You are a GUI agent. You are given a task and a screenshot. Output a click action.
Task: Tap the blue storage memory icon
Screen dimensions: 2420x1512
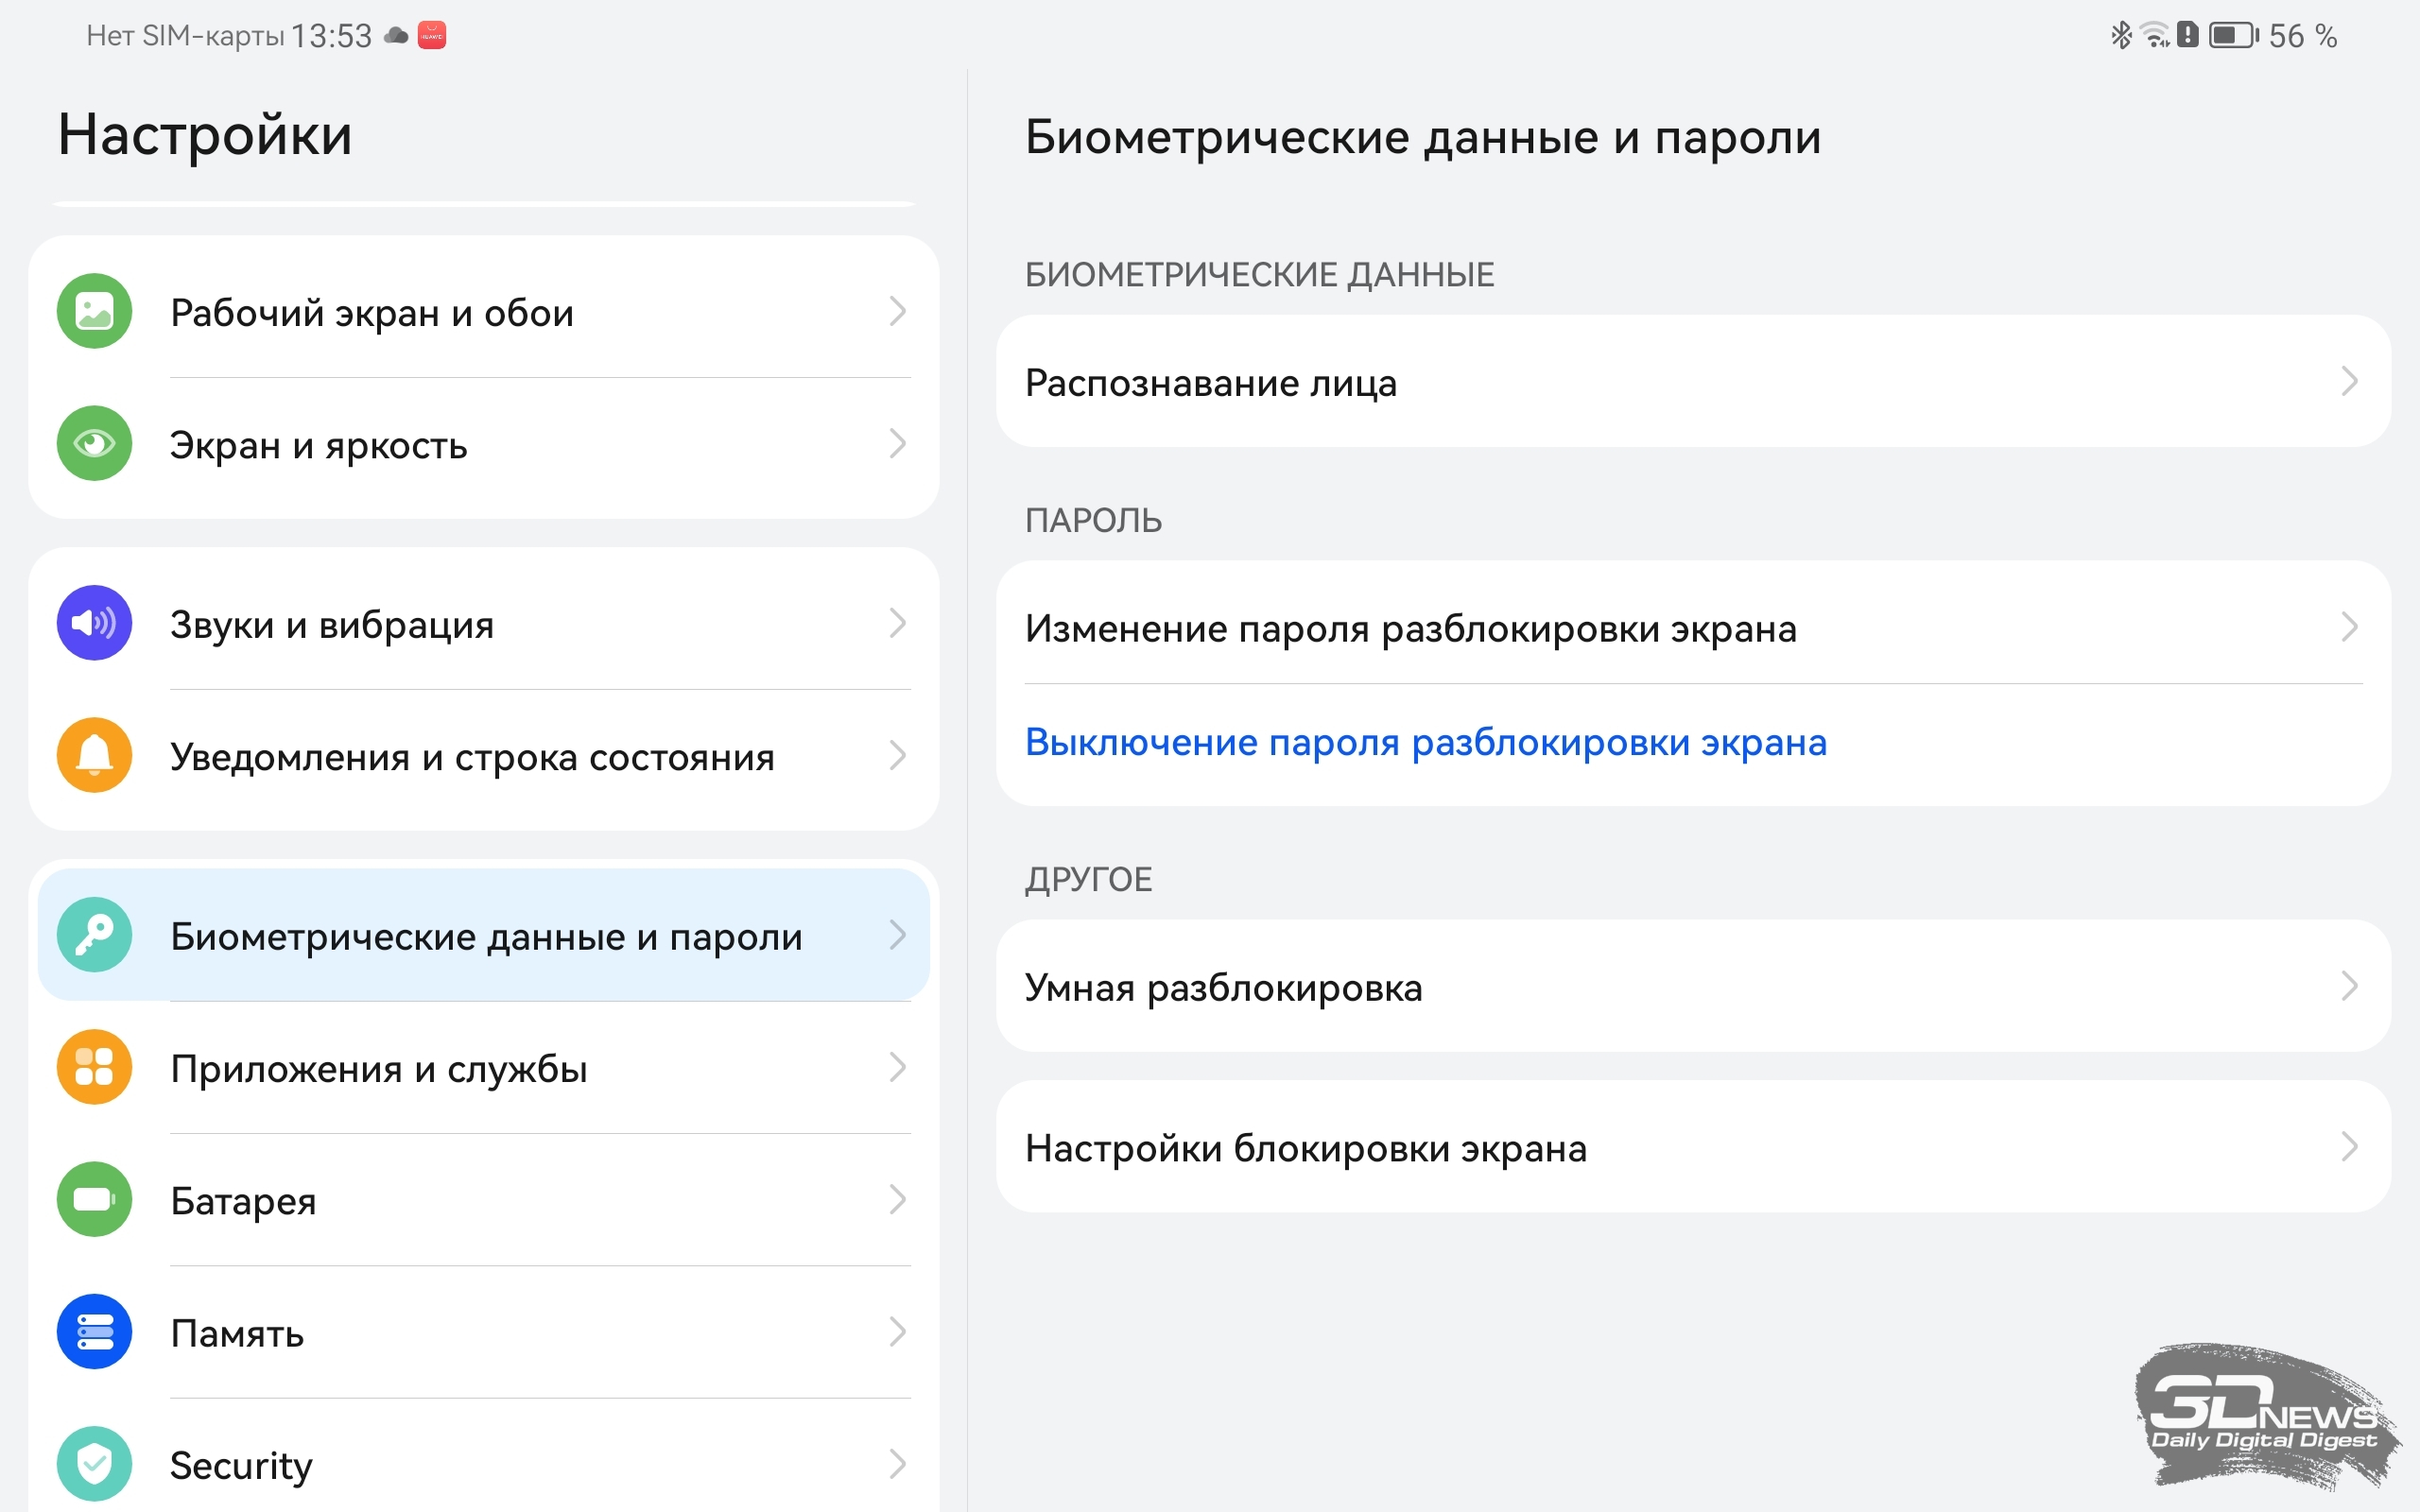point(94,1332)
